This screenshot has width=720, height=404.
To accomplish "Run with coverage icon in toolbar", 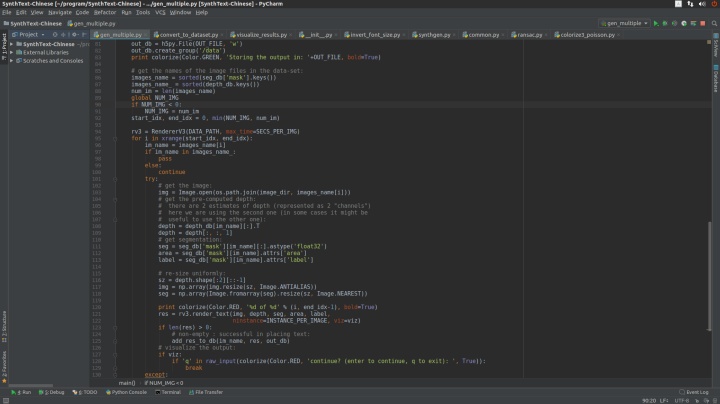I will [x=675, y=23].
